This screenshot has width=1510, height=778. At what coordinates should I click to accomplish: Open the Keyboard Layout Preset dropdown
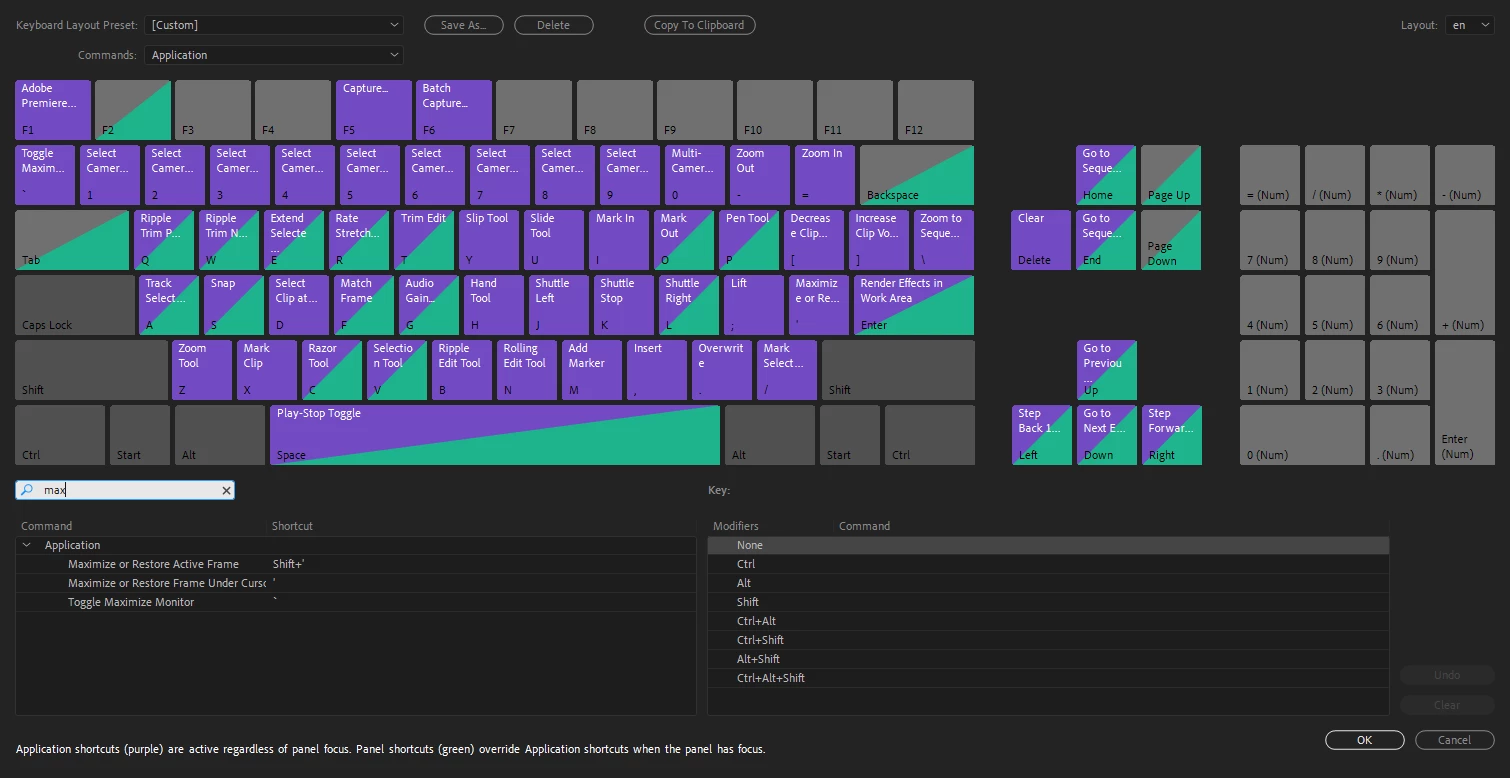274,25
